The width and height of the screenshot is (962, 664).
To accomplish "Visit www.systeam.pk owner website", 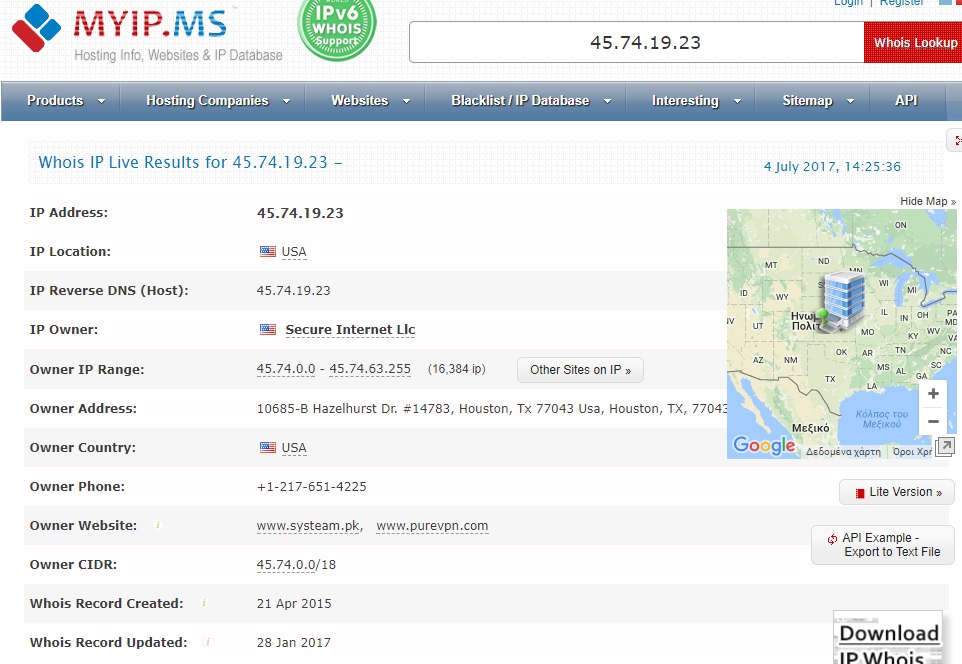I will click(x=309, y=526).
